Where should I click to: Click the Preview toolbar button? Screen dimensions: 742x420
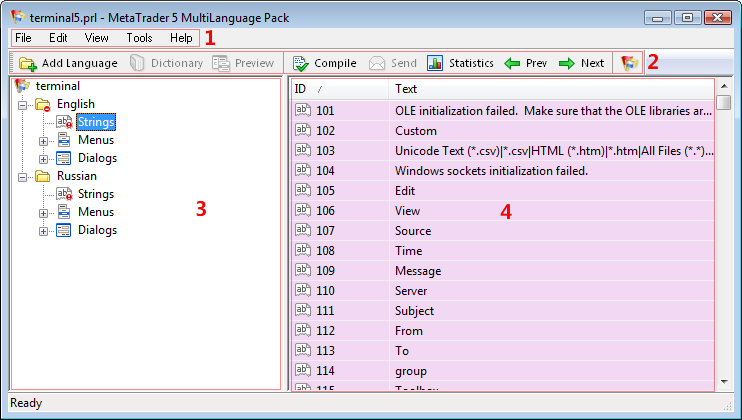coord(243,63)
